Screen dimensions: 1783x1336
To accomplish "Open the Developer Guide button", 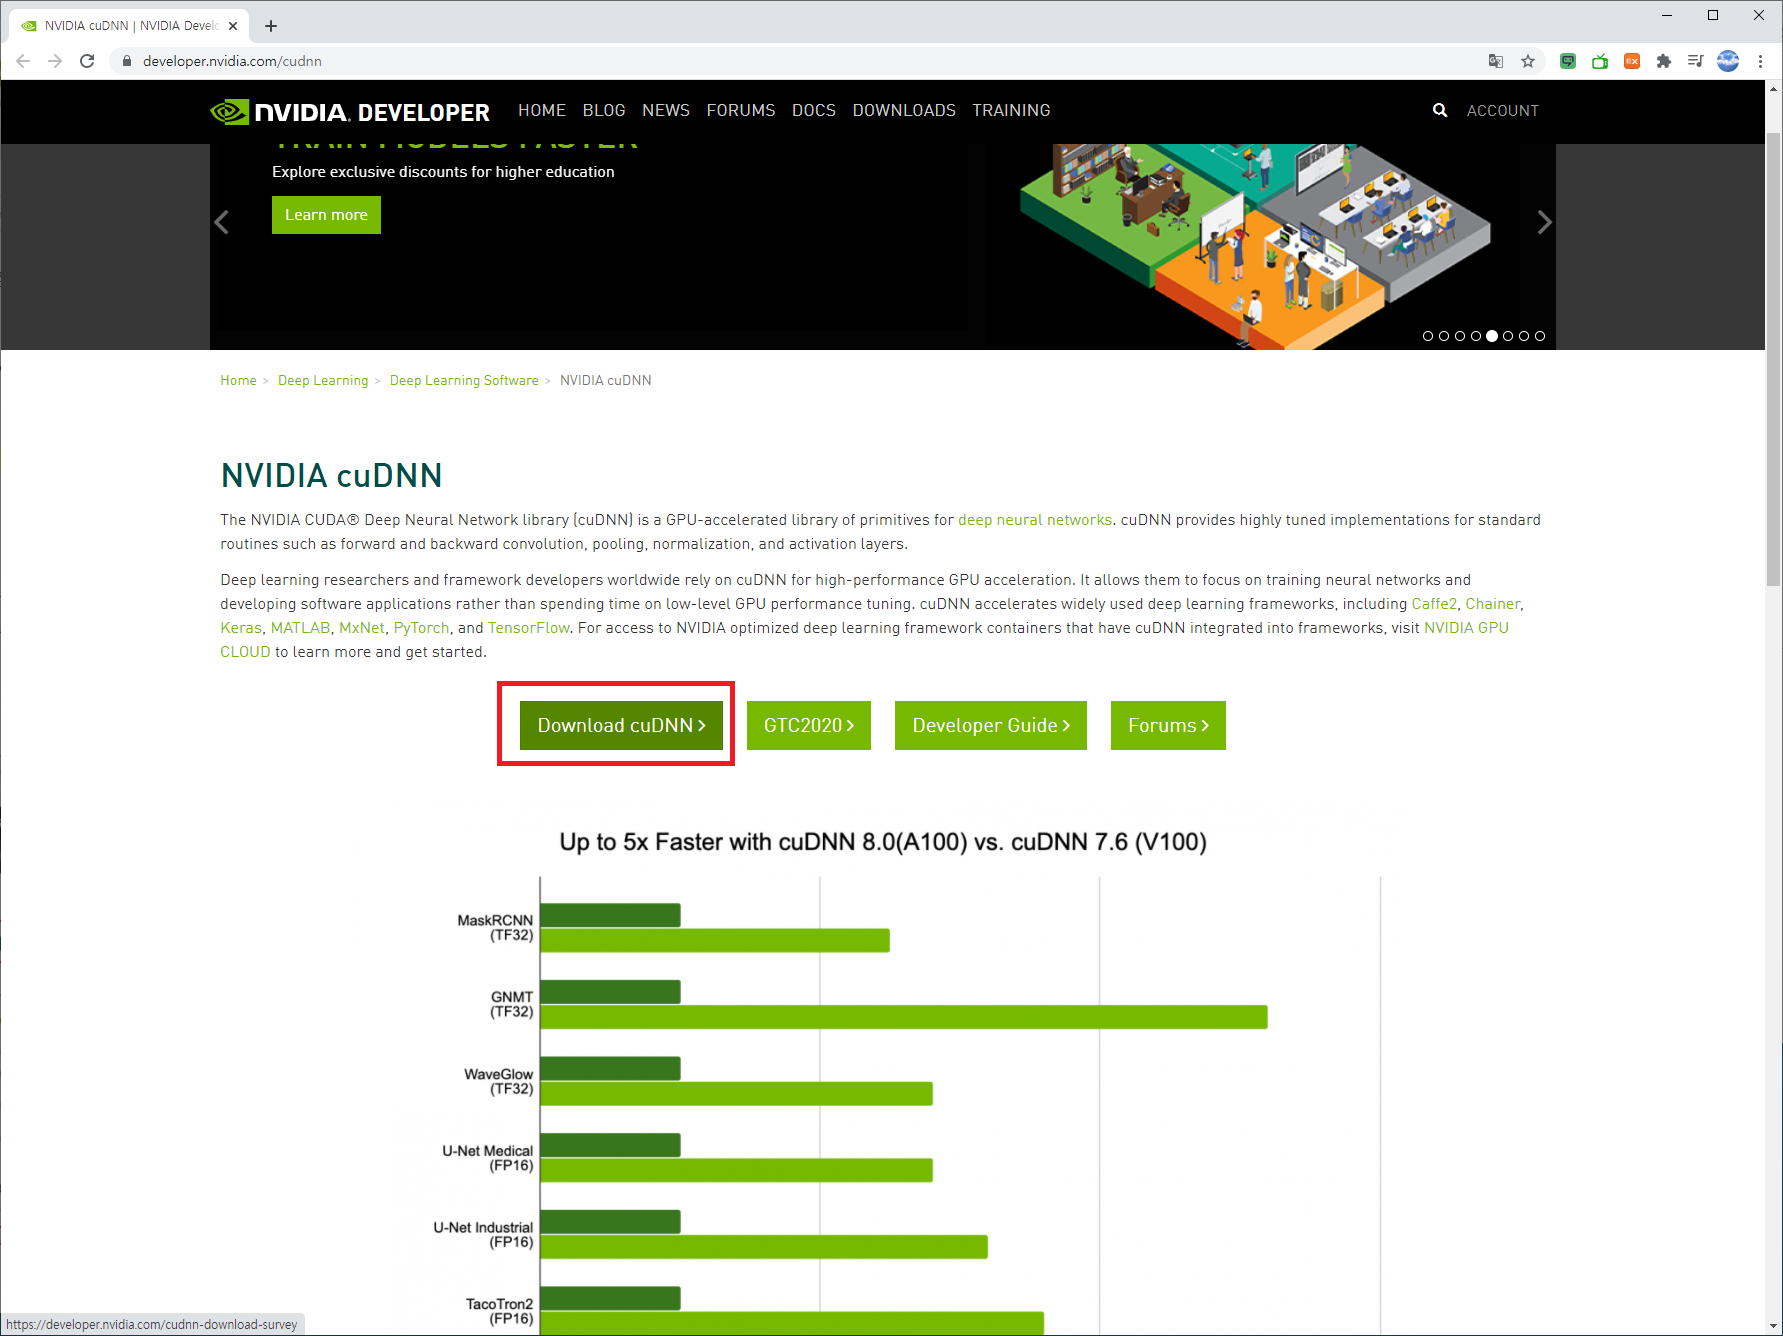I will click(991, 725).
